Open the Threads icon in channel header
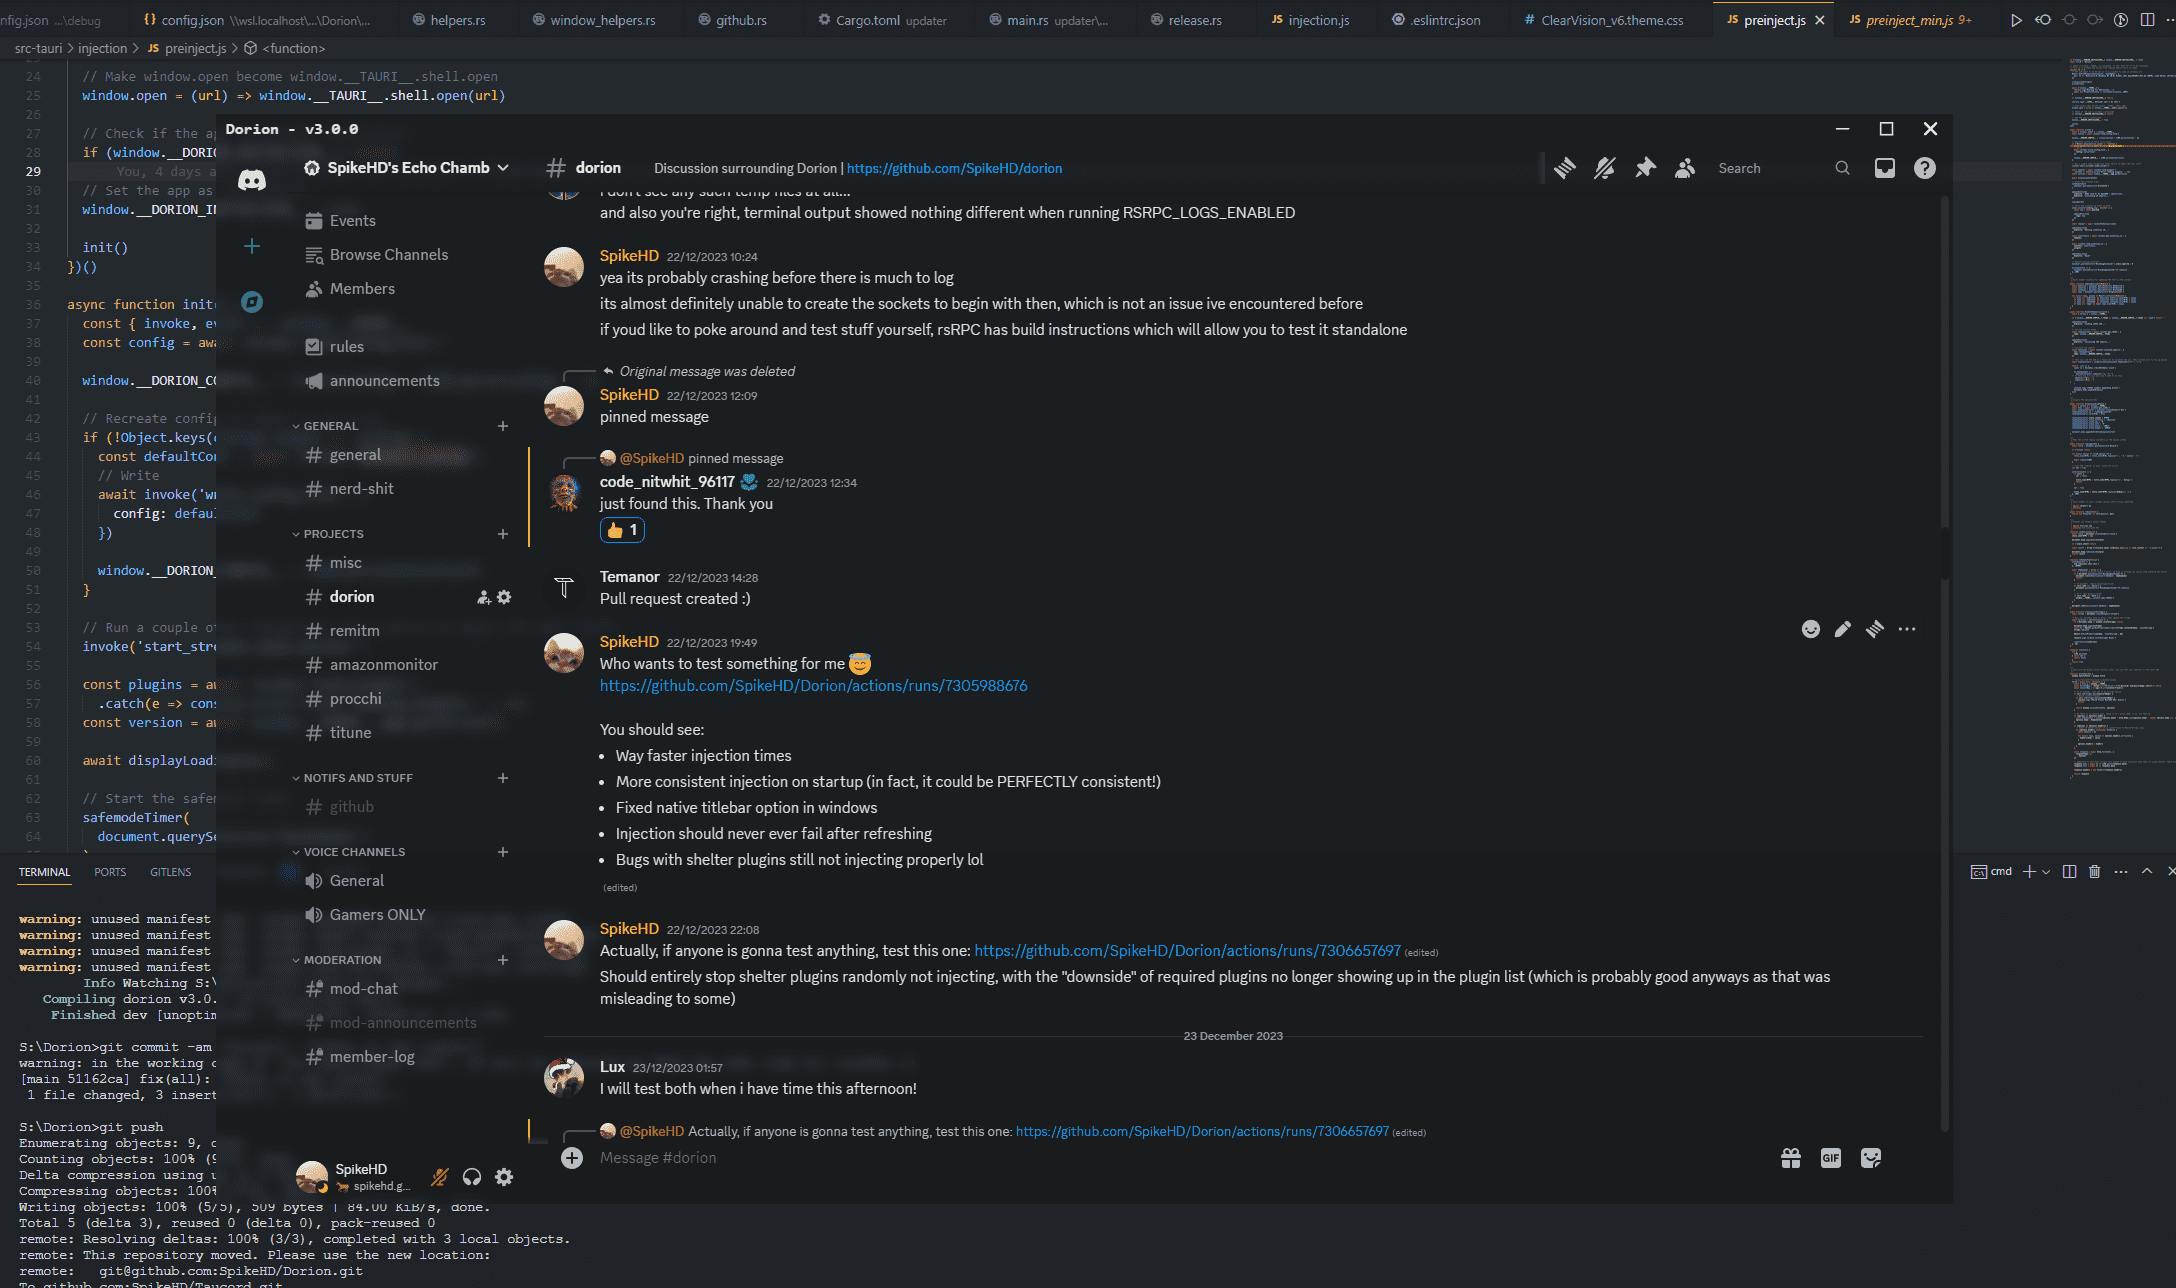 [1565, 168]
